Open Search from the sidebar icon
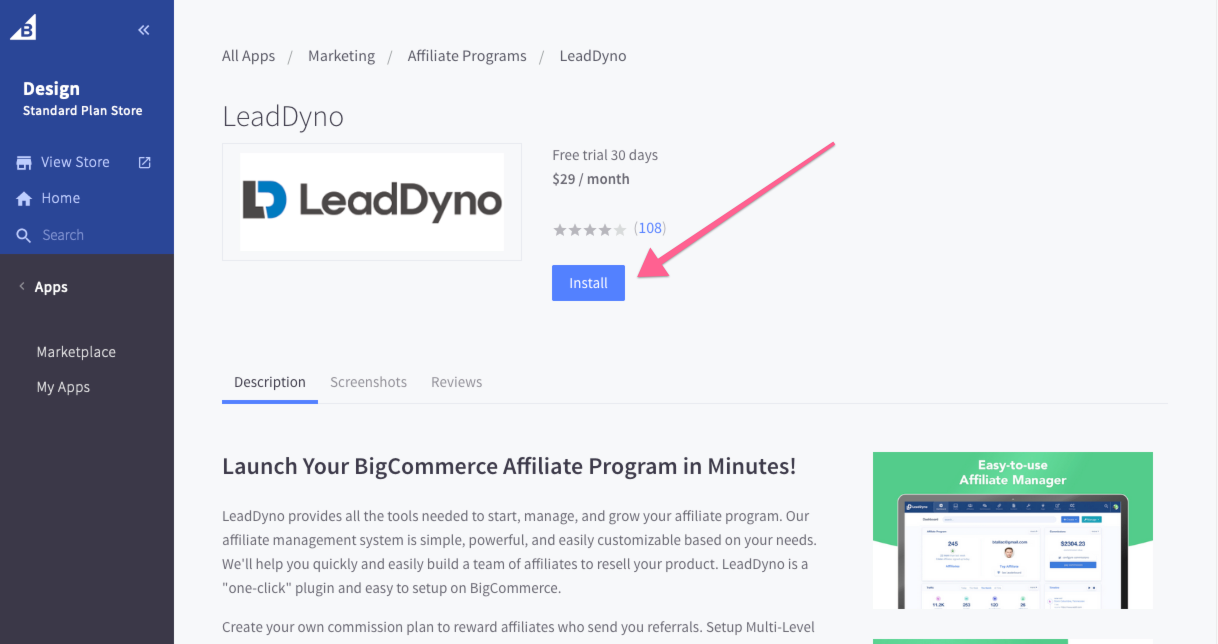 click(22, 234)
